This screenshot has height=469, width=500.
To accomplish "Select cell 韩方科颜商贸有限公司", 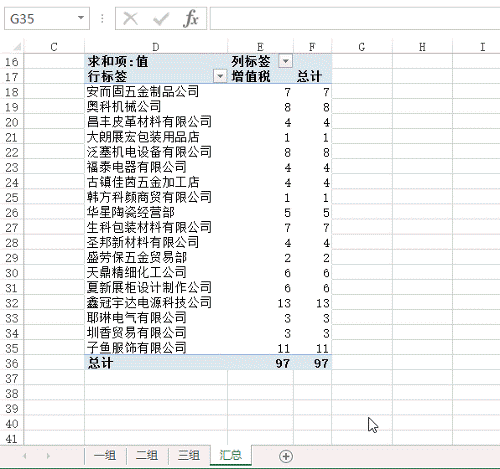I will tap(156, 197).
